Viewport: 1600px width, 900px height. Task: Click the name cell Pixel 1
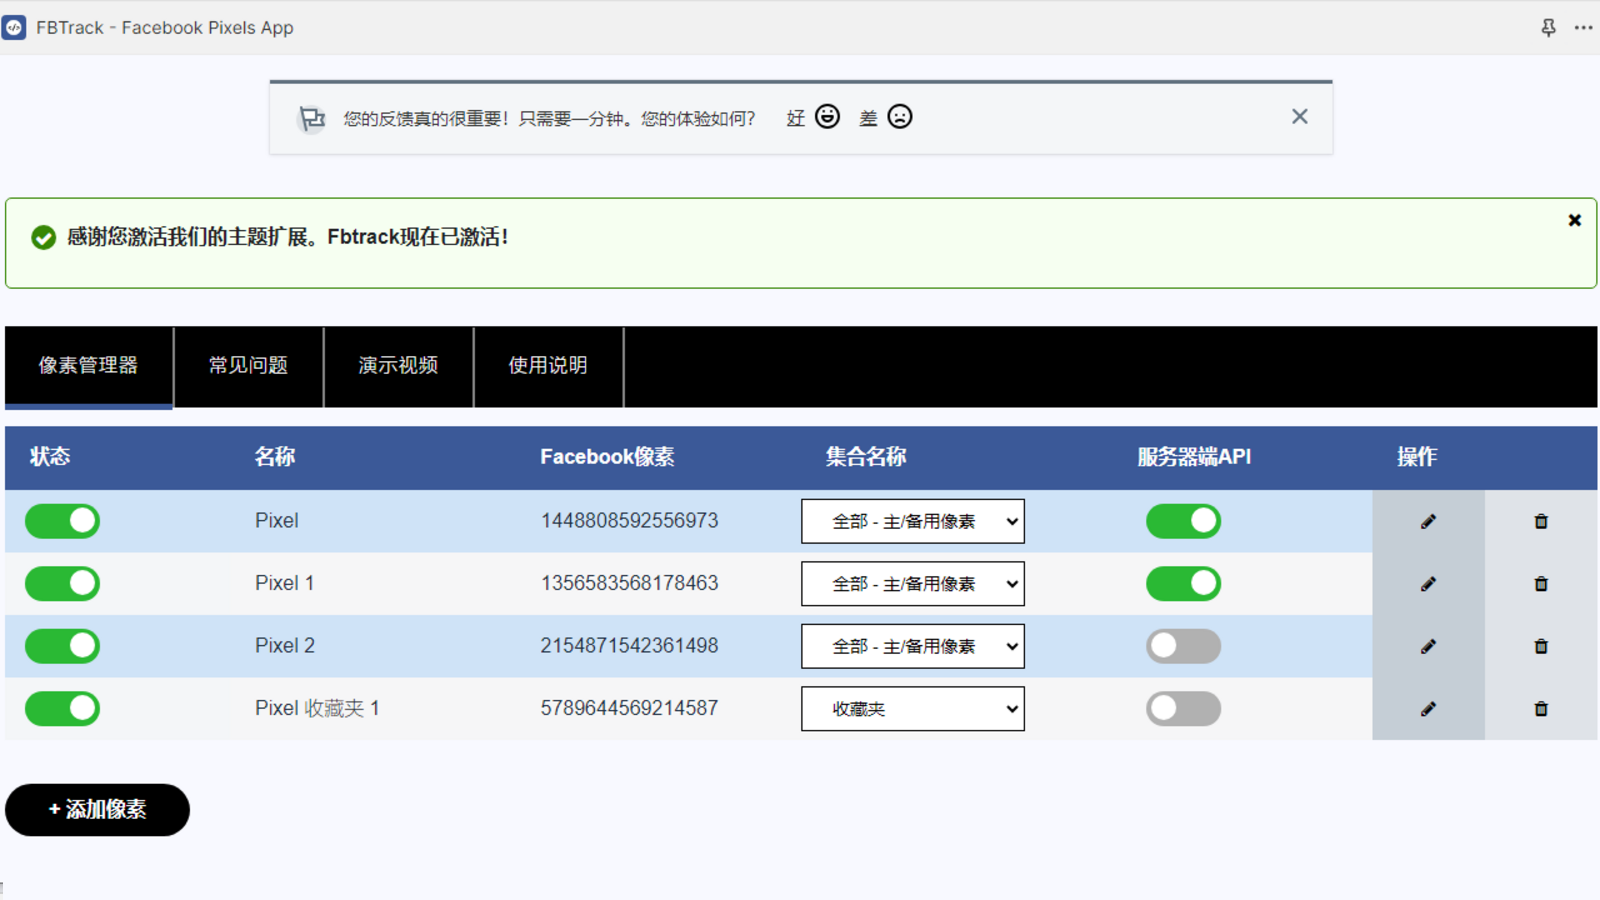click(x=284, y=583)
